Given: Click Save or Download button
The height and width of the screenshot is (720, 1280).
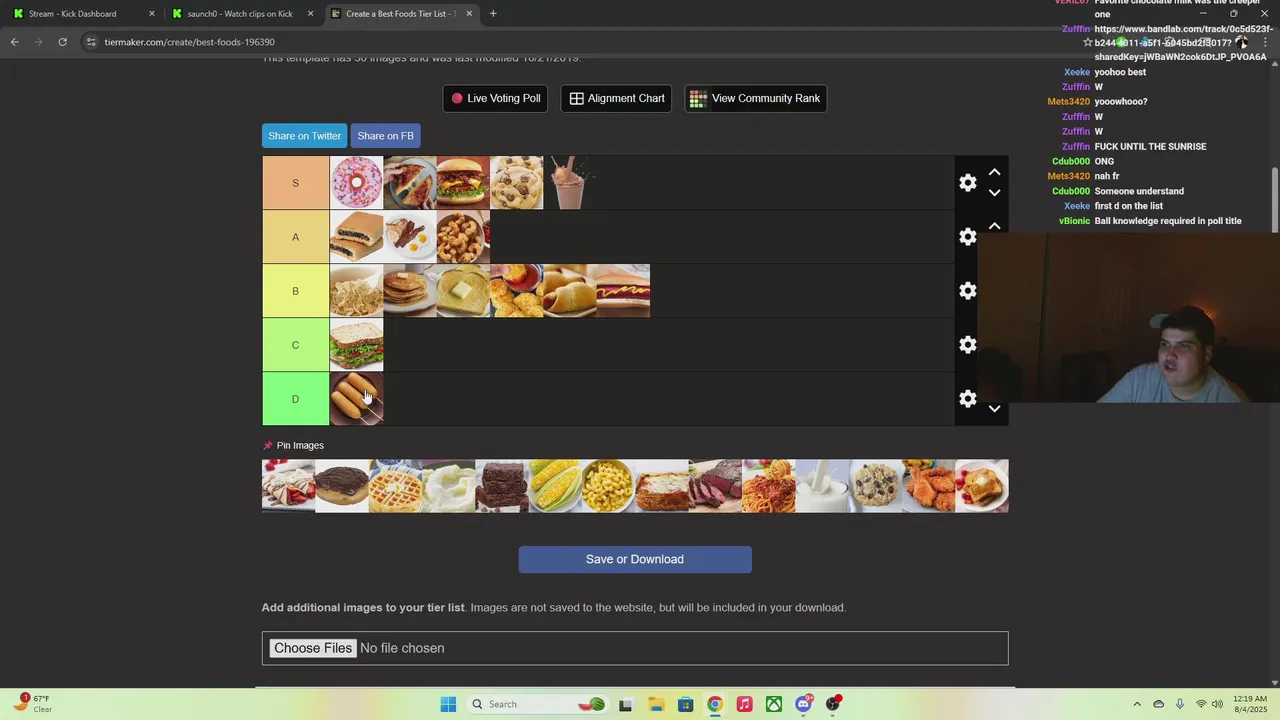Looking at the screenshot, I should point(635,559).
